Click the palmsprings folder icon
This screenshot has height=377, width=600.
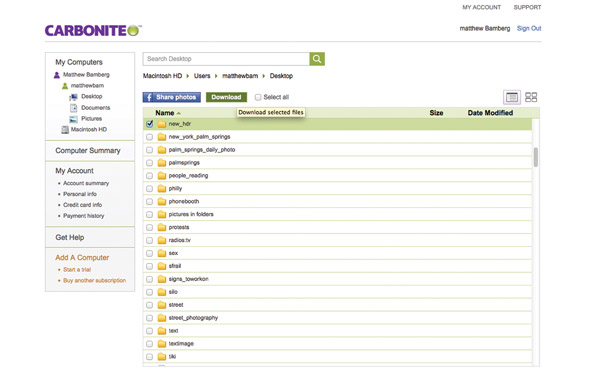162,163
